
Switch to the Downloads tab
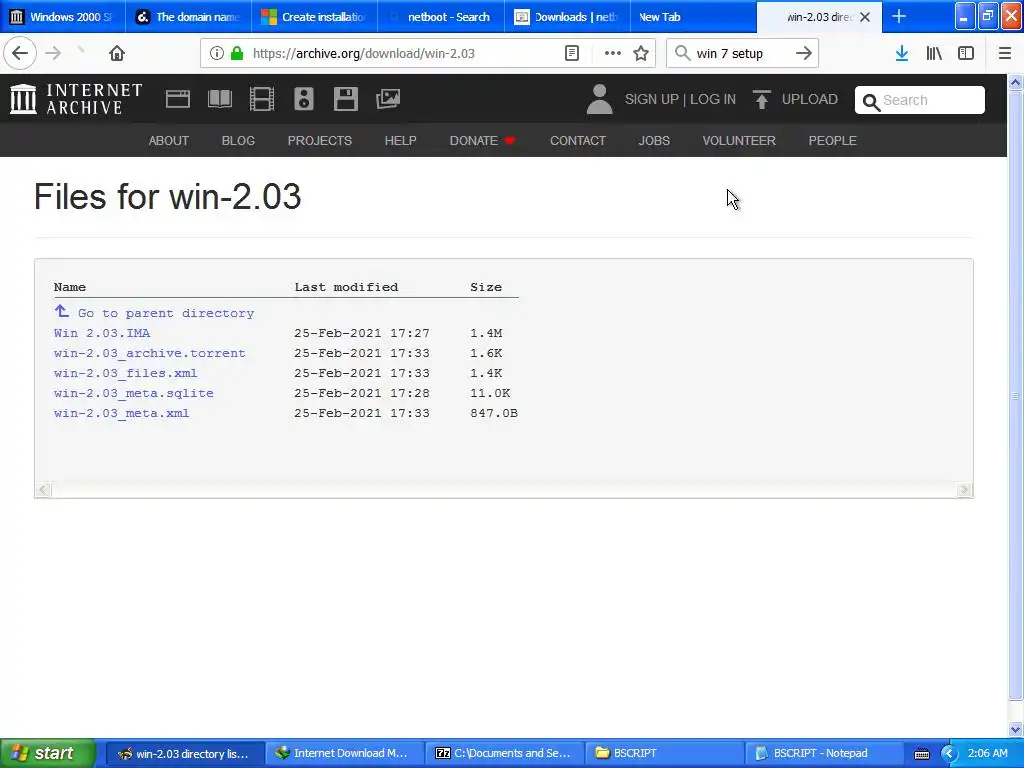tap(567, 17)
